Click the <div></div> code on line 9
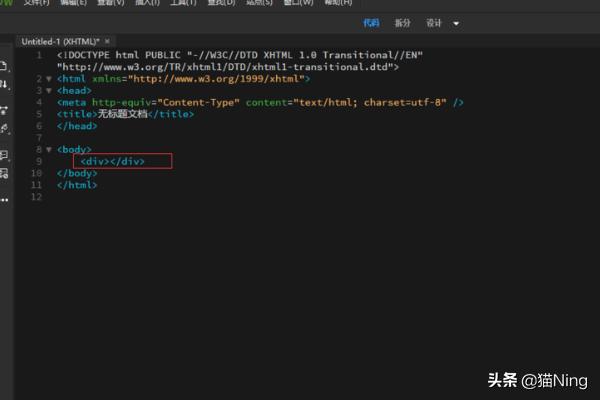 coord(112,161)
